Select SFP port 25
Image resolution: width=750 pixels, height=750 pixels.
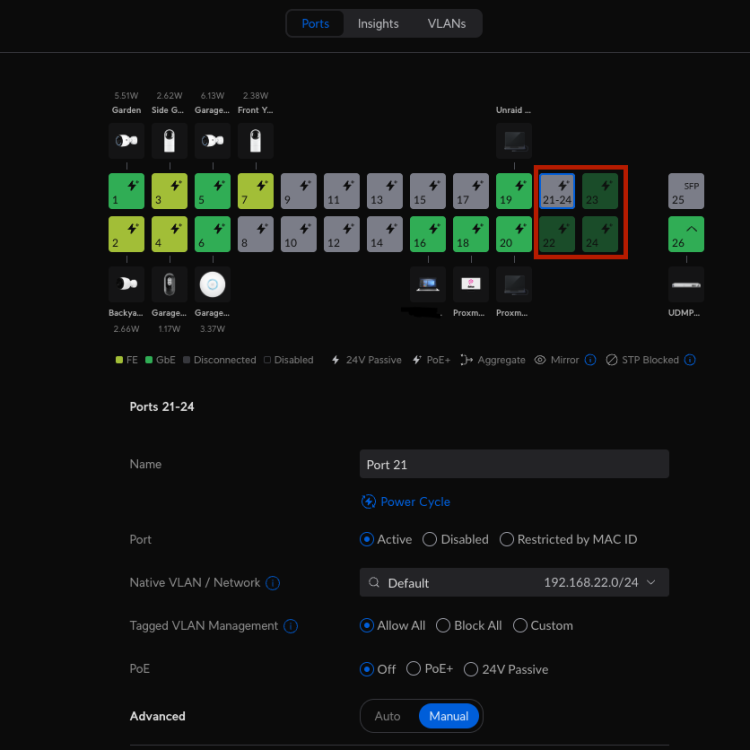[686, 191]
